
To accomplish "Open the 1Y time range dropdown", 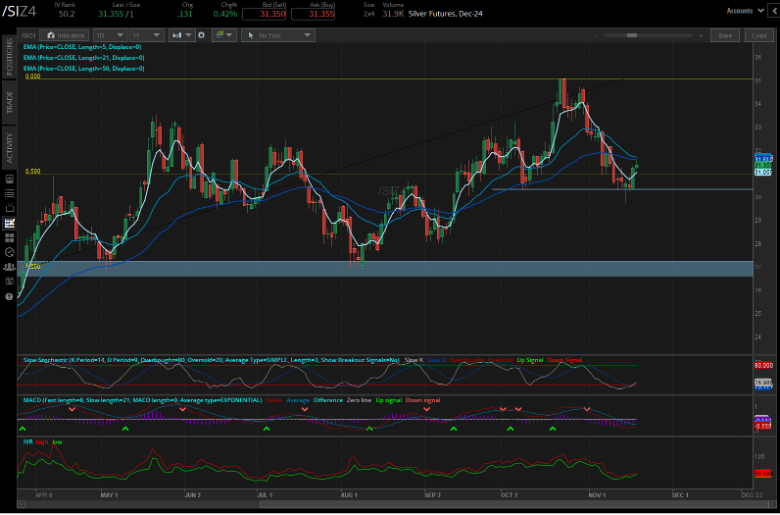I will [x=146, y=35].
